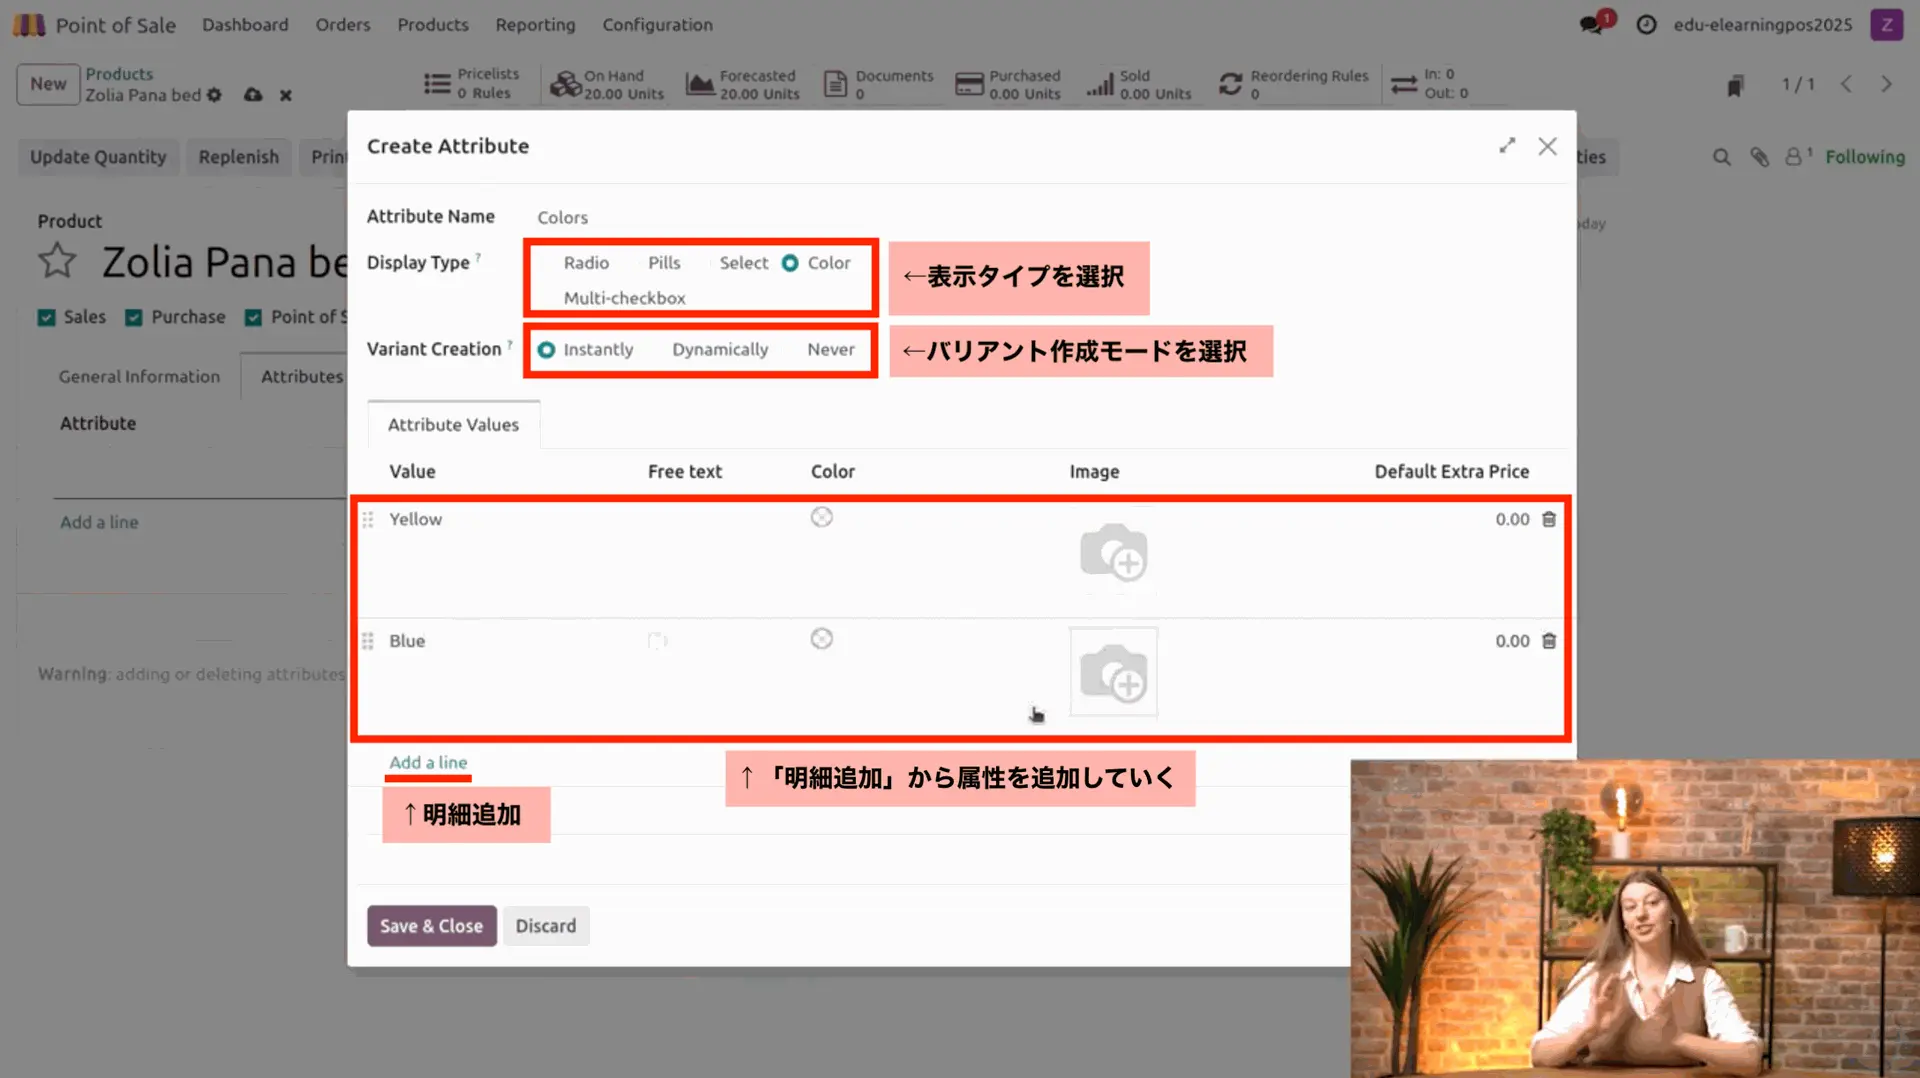Viewport: 1920px width, 1078px height.
Task: Click trash icon on Blue row
Action: pos(1548,641)
